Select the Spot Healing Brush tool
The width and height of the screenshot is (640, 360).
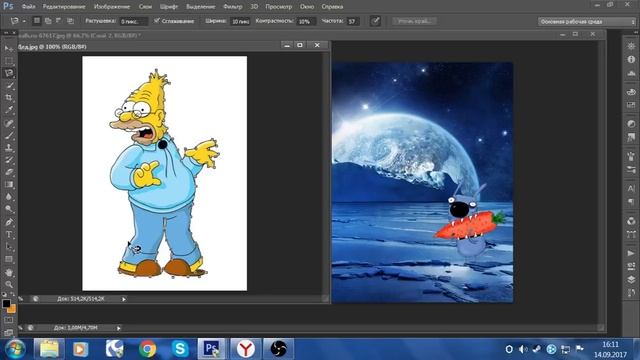click(x=9, y=123)
